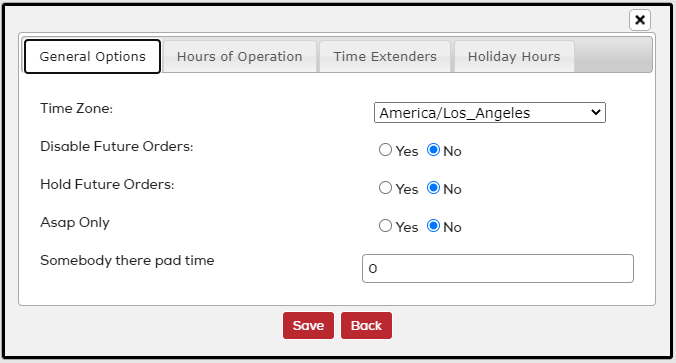Click the red Back button
This screenshot has width=676, height=363.
point(366,325)
